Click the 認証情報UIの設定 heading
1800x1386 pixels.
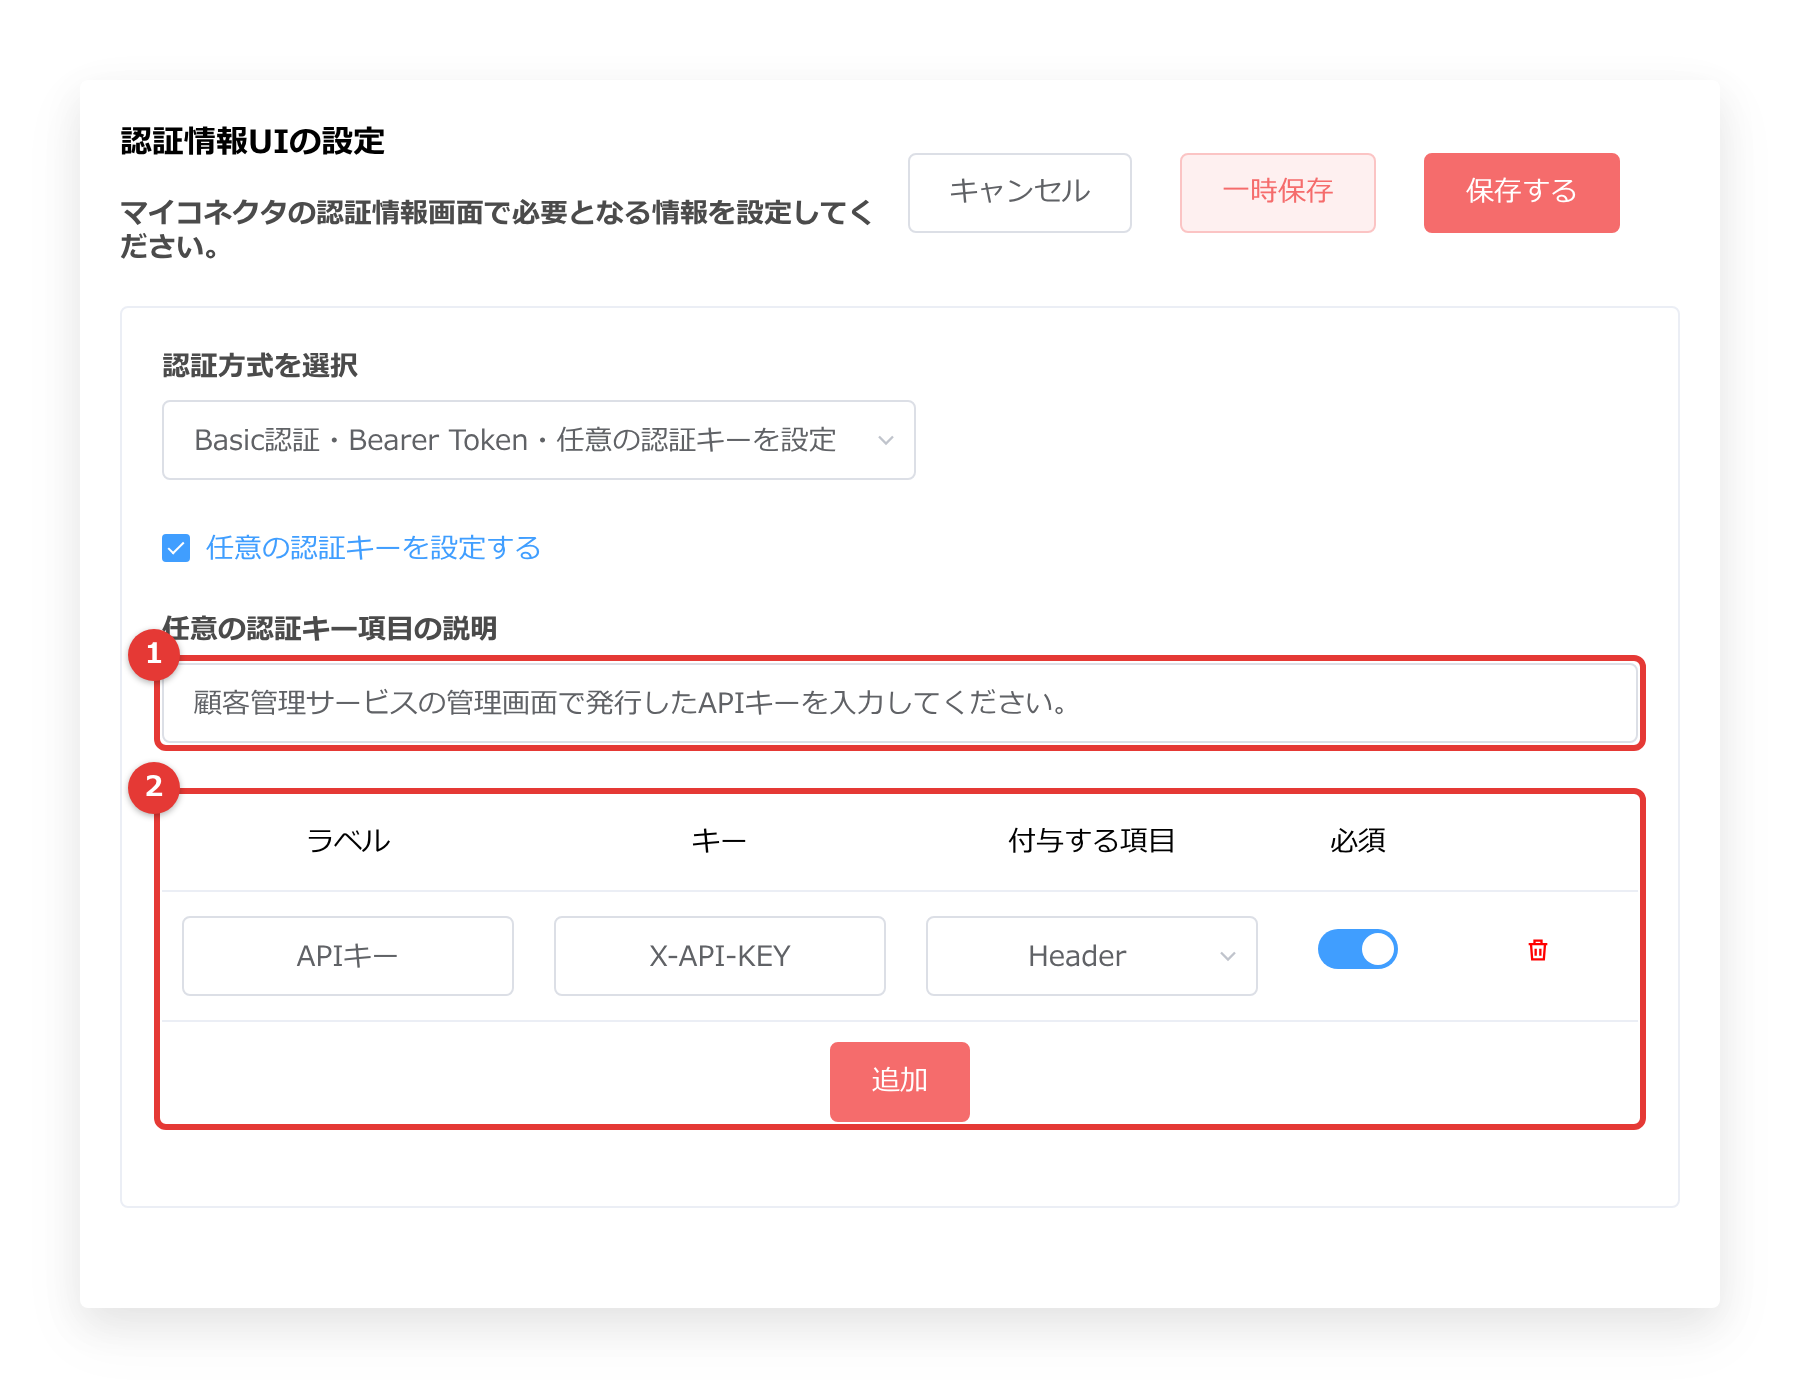[253, 141]
